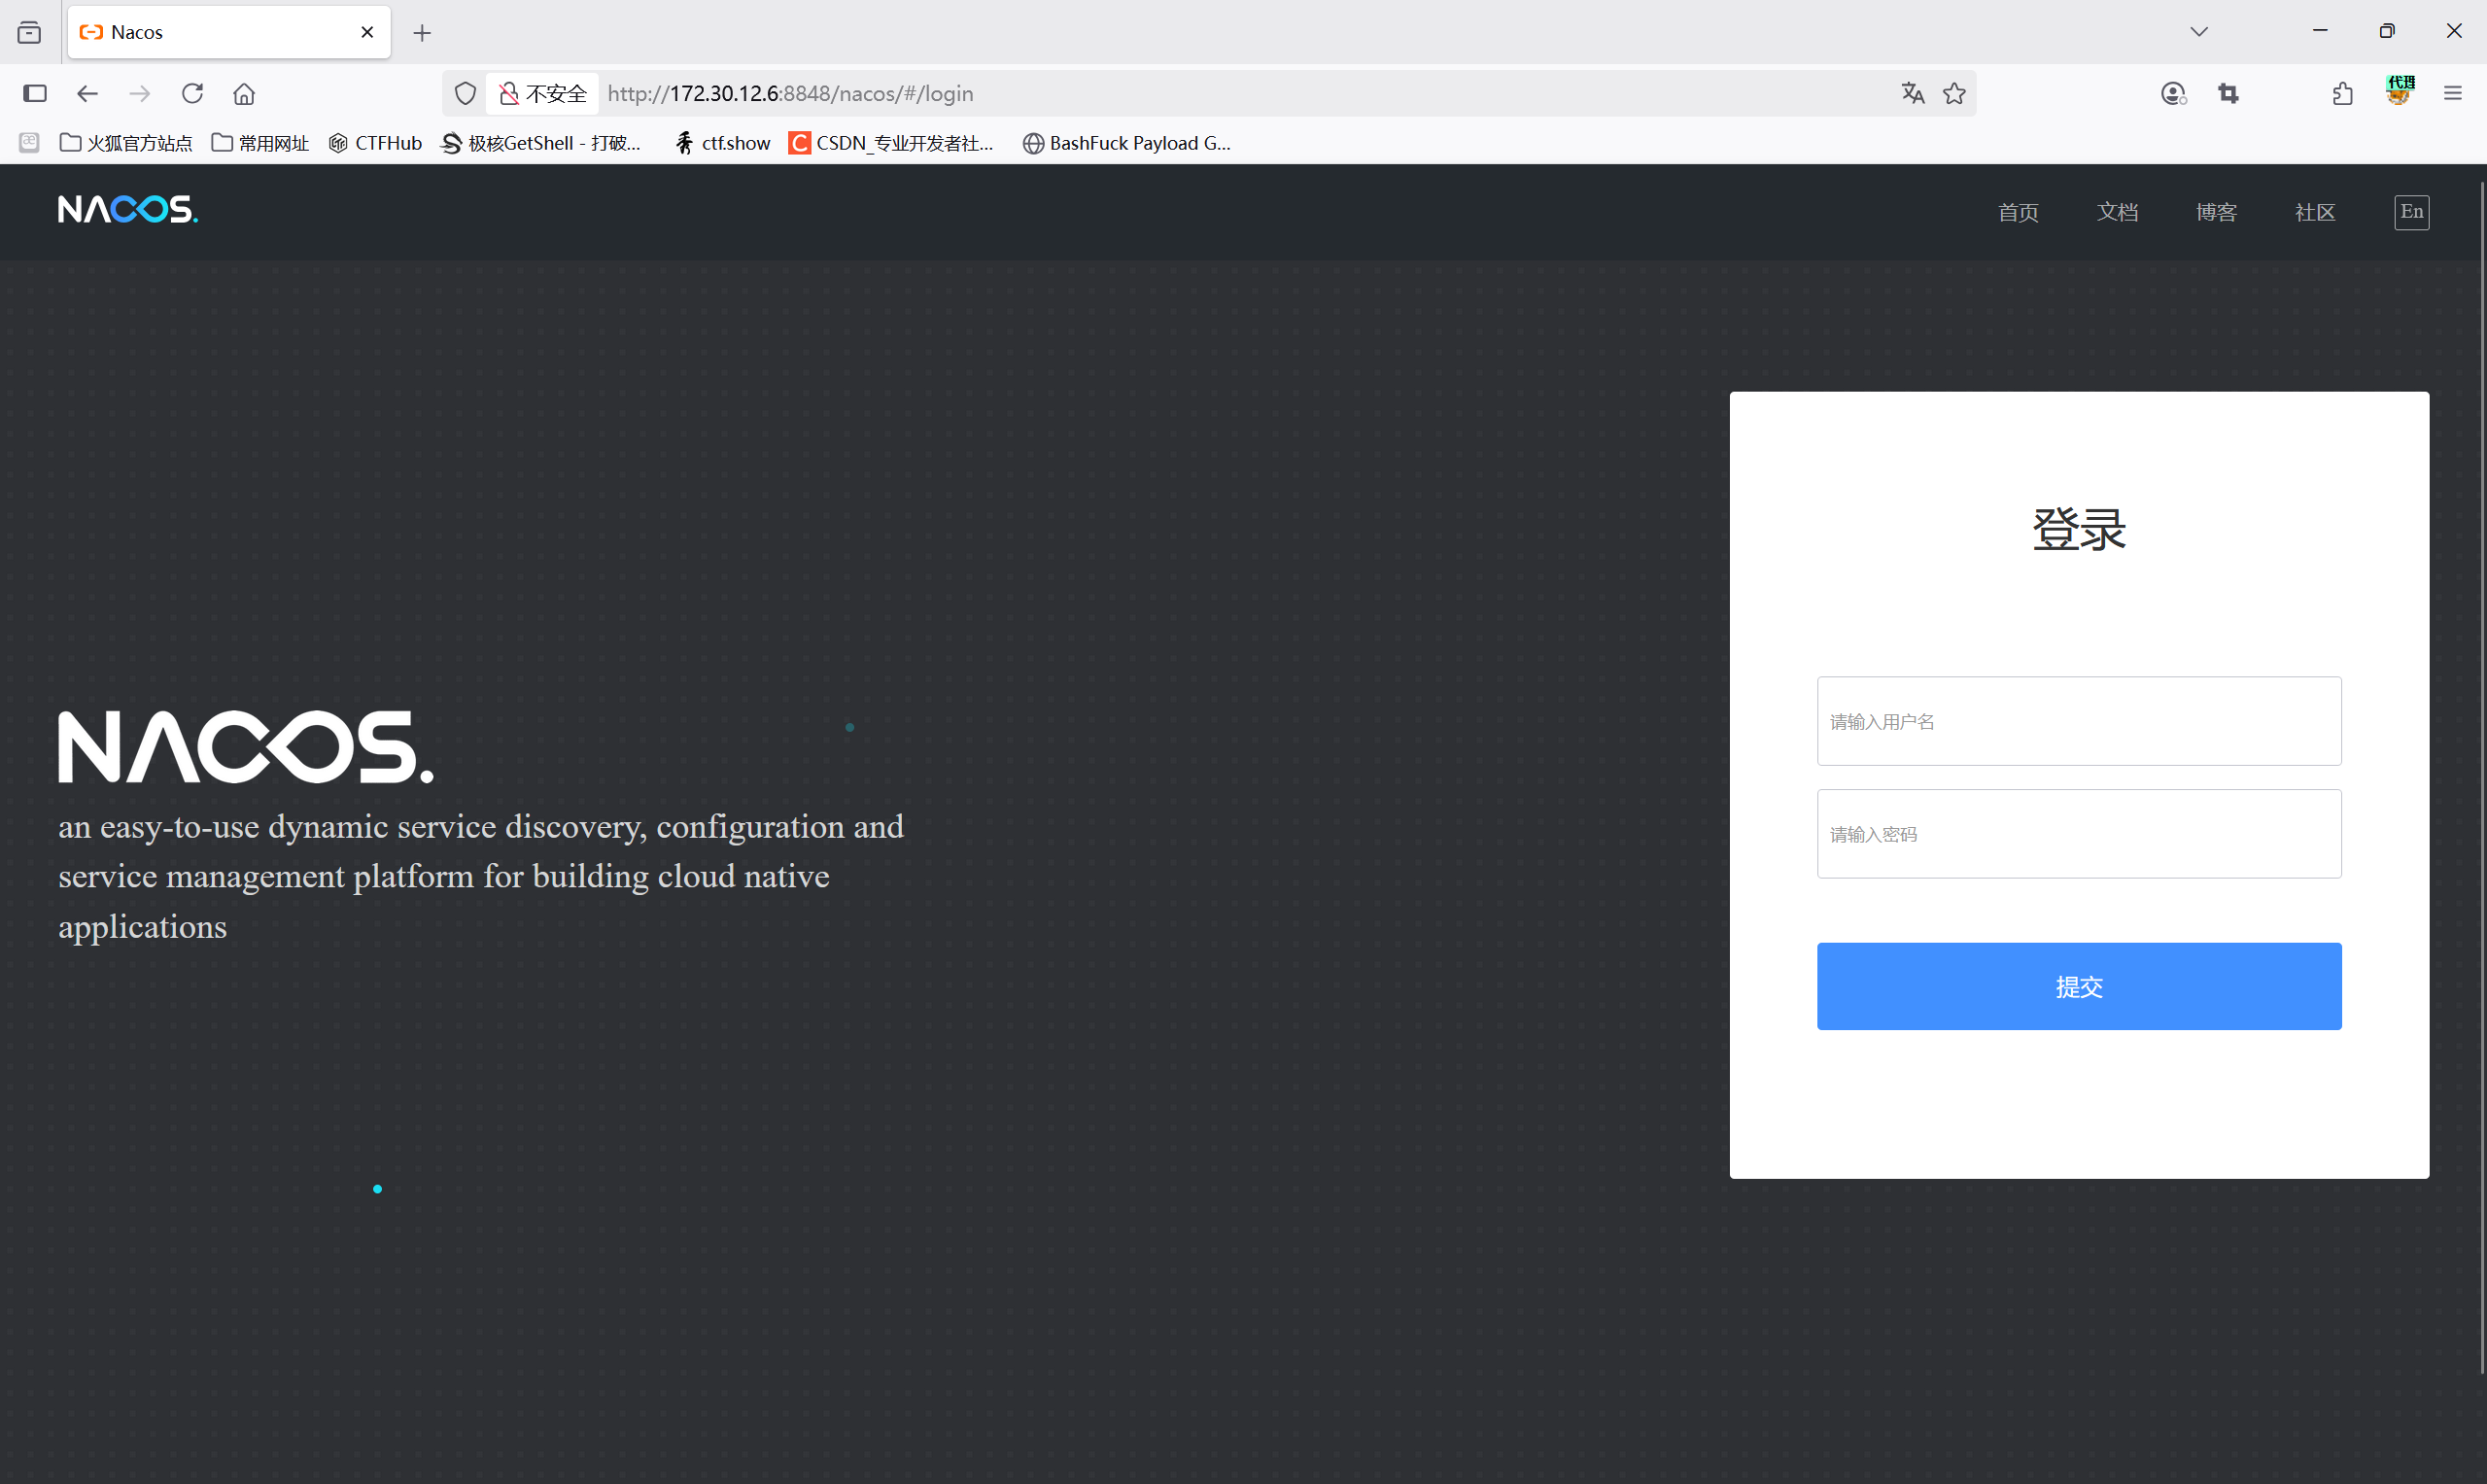Focus the 请输入密码 password field

2079,834
